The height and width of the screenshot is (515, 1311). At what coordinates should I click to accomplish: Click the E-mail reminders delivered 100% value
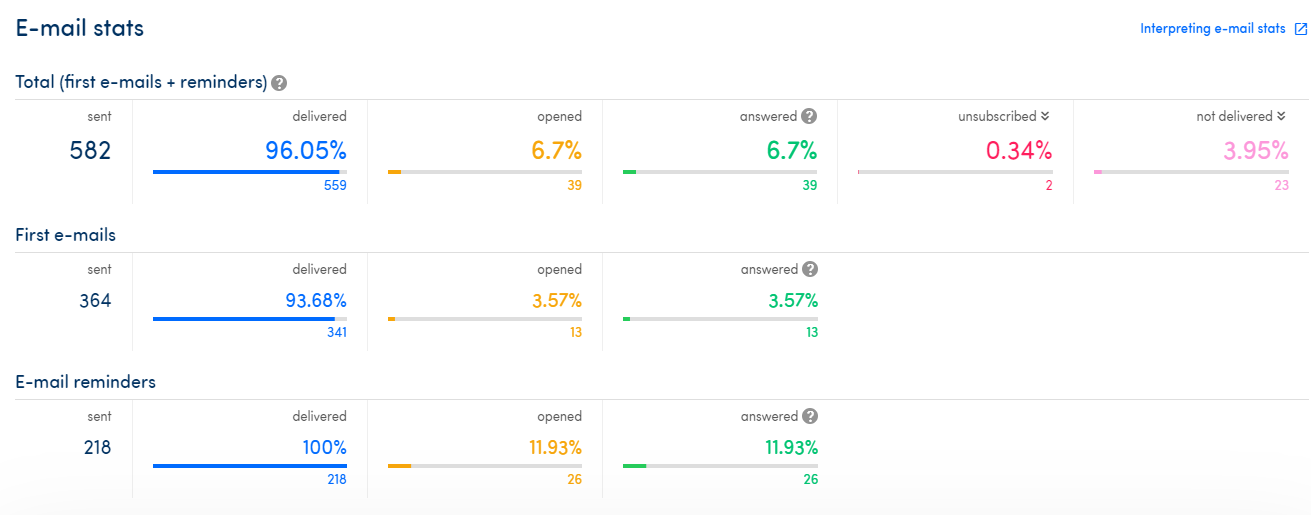pos(324,447)
